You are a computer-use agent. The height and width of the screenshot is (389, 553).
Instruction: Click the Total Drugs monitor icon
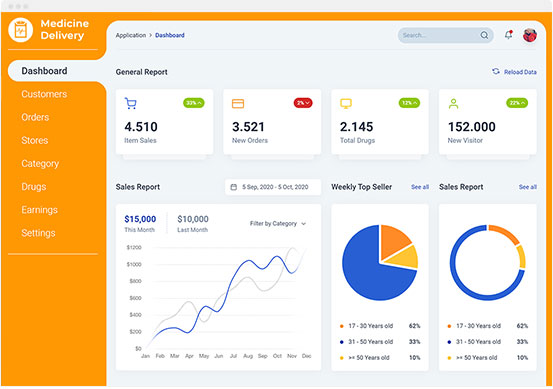[346, 104]
